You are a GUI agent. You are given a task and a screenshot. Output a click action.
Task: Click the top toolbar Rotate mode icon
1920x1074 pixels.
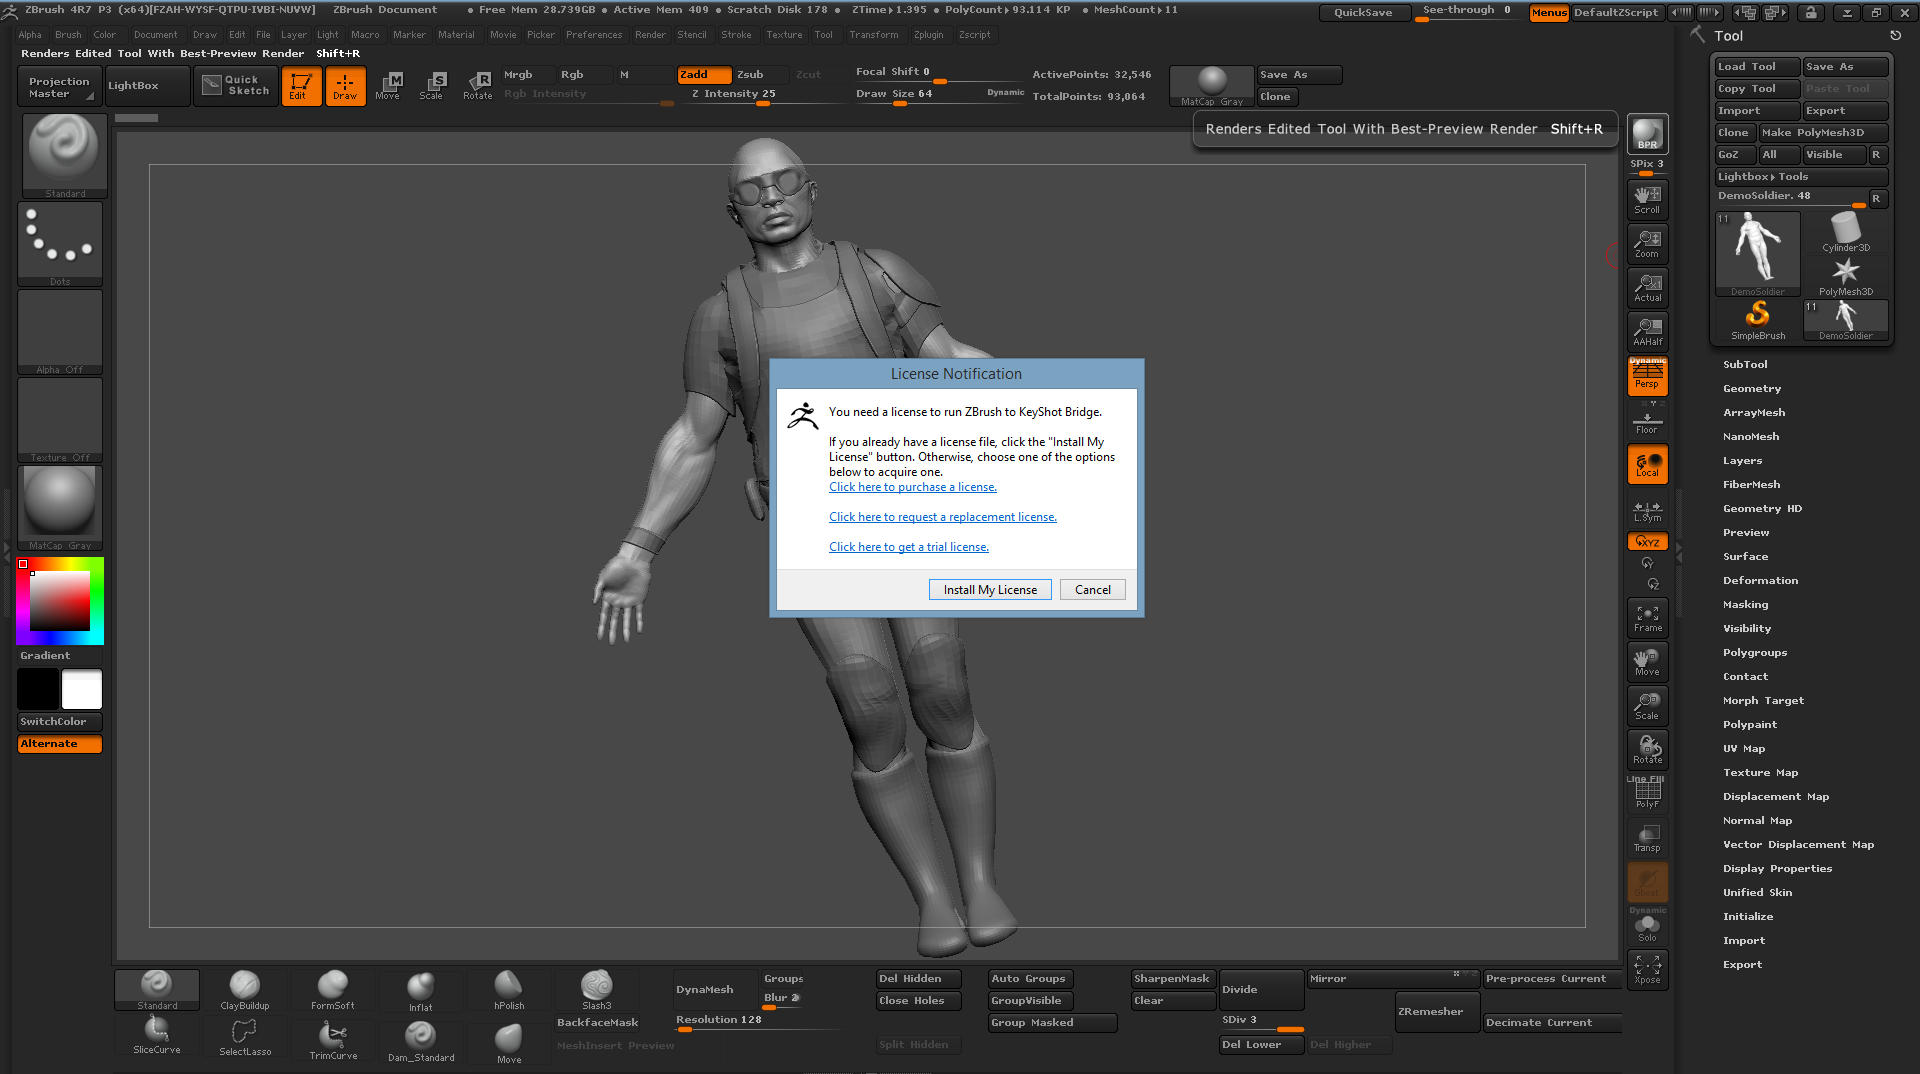[478, 86]
